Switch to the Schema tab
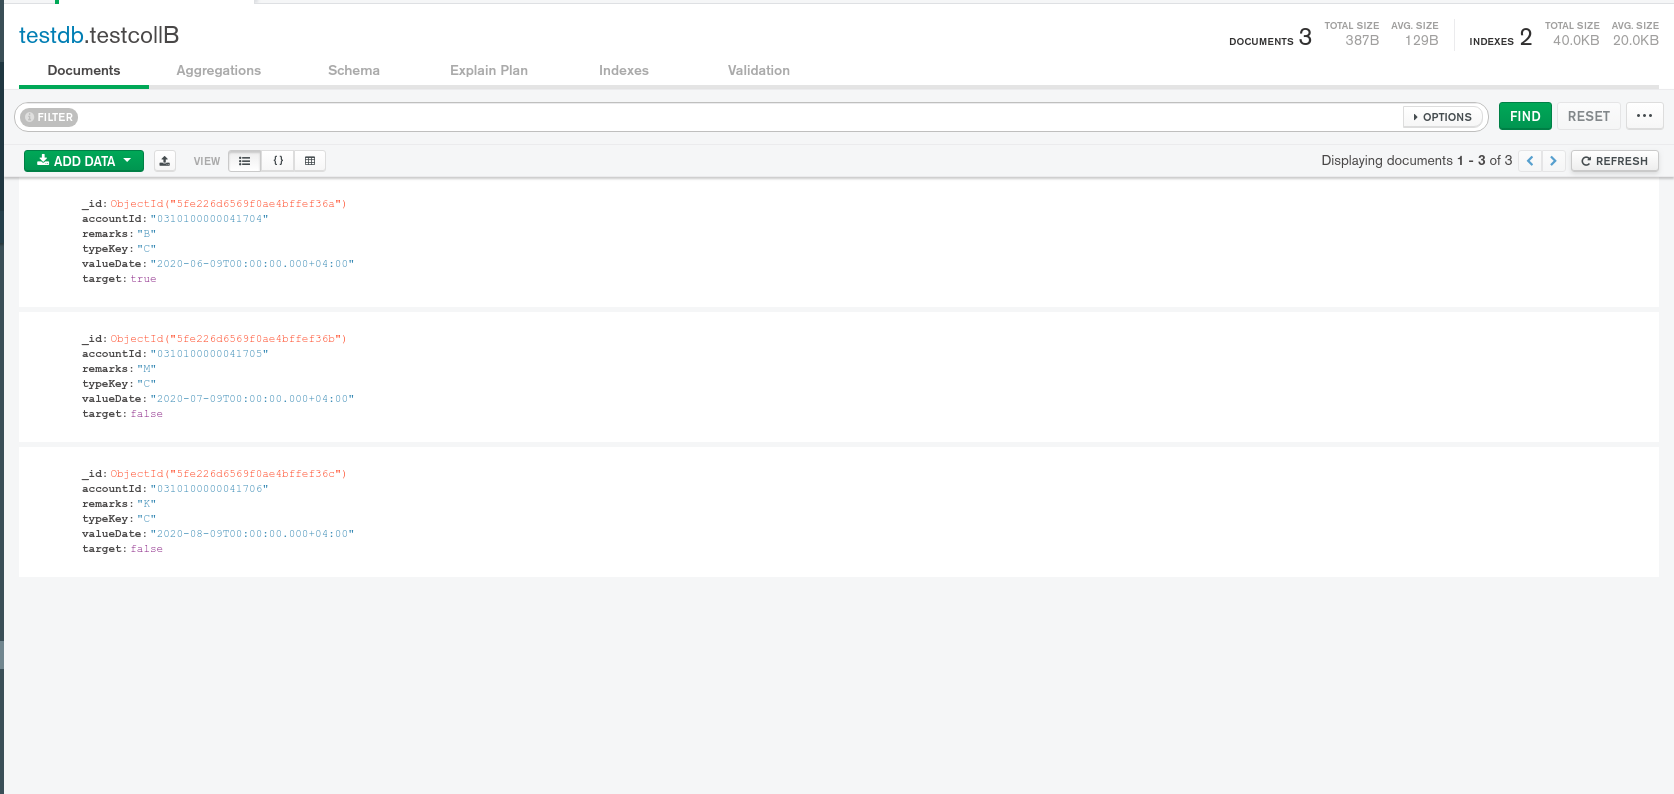Viewport: 1674px width, 794px height. click(x=354, y=70)
